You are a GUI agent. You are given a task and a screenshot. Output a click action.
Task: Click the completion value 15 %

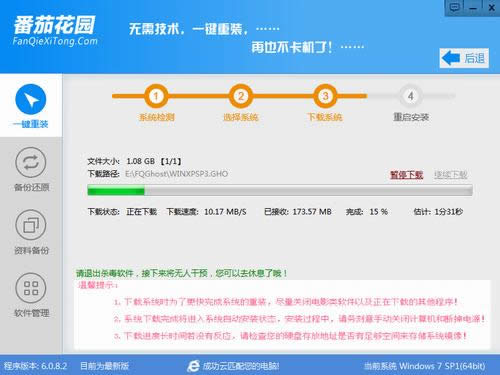(378, 212)
